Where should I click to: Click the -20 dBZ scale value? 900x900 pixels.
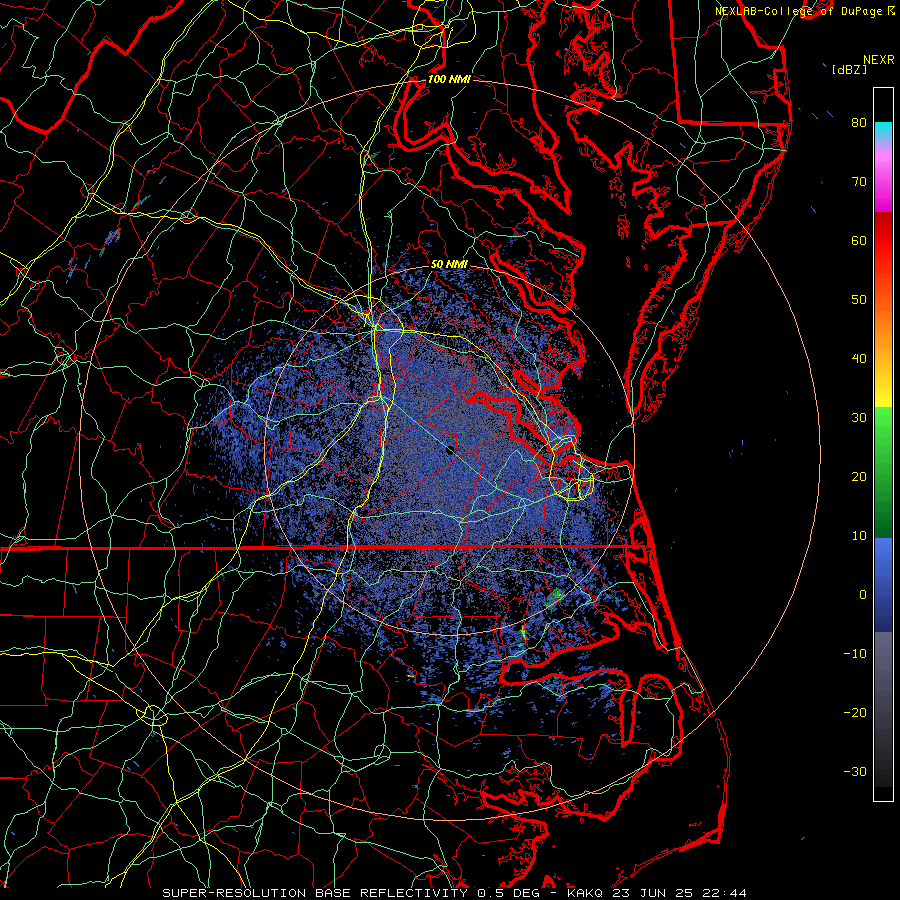(x=855, y=712)
